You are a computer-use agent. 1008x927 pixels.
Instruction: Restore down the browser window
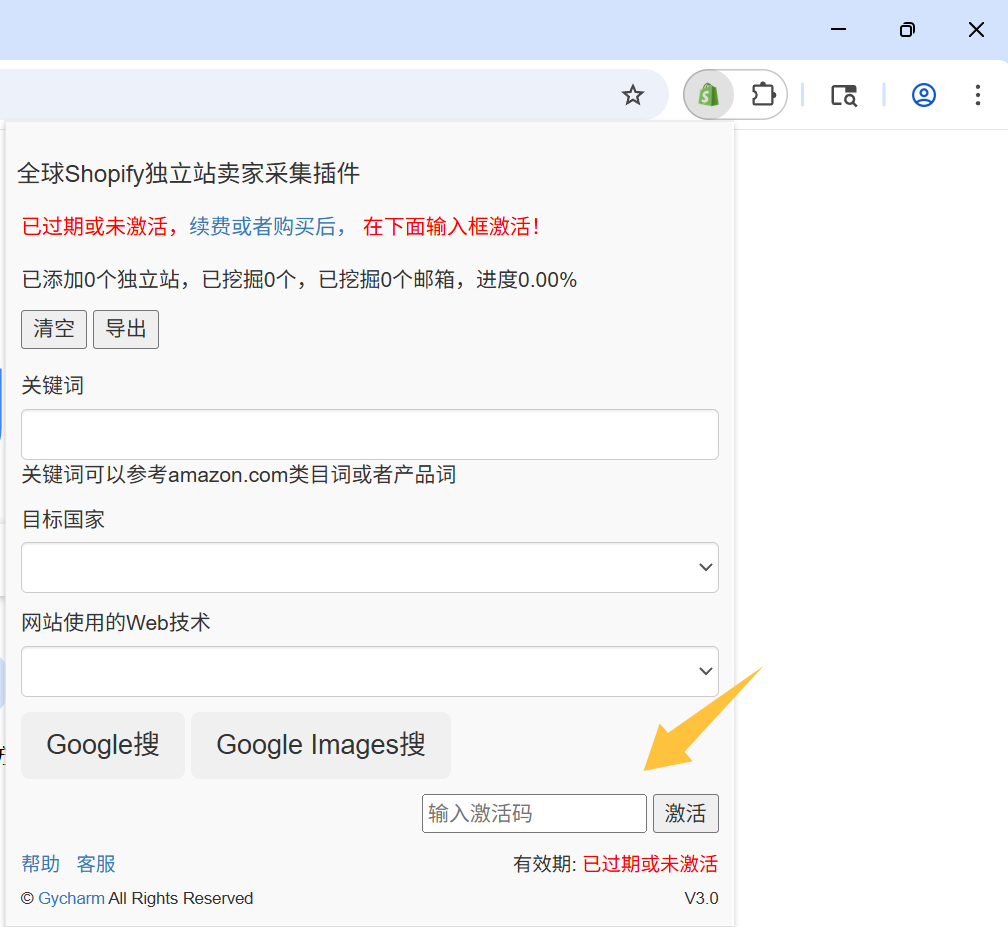point(907,29)
